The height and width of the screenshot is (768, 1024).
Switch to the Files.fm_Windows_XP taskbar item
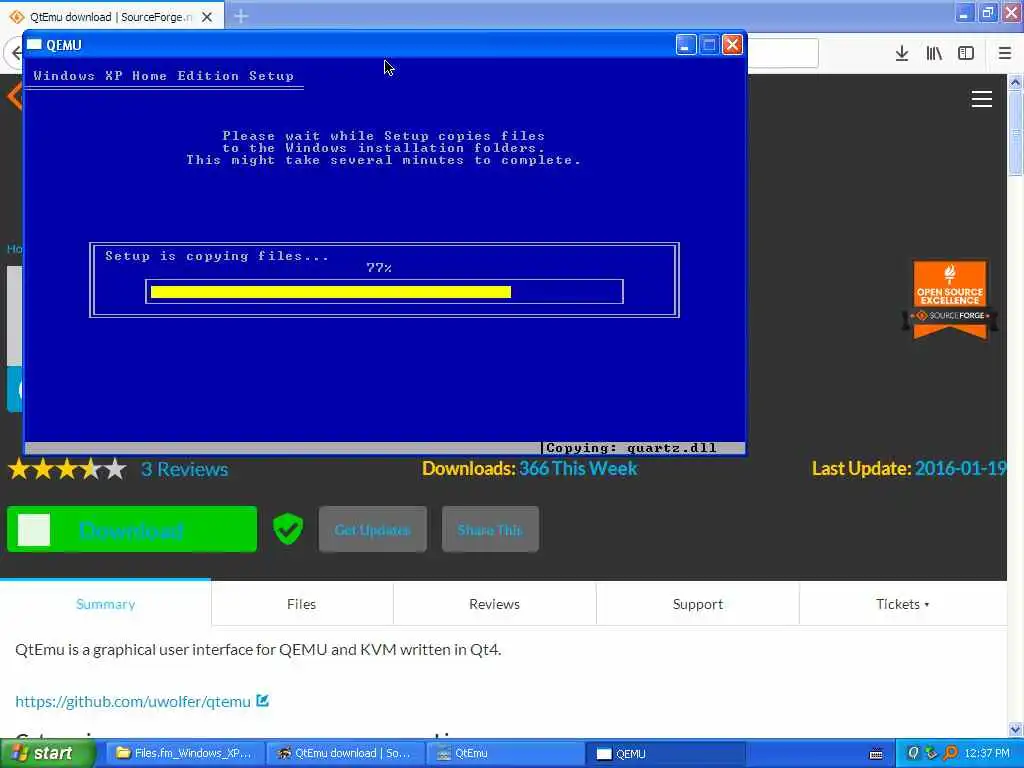[x=185, y=753]
